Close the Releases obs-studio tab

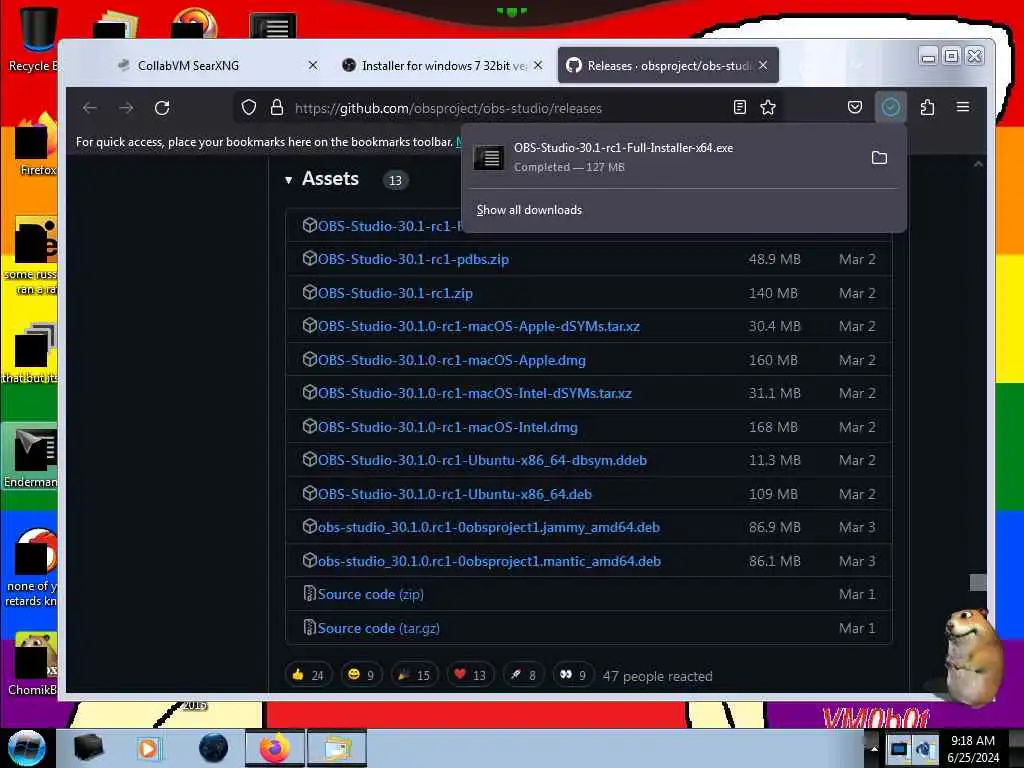click(763, 65)
